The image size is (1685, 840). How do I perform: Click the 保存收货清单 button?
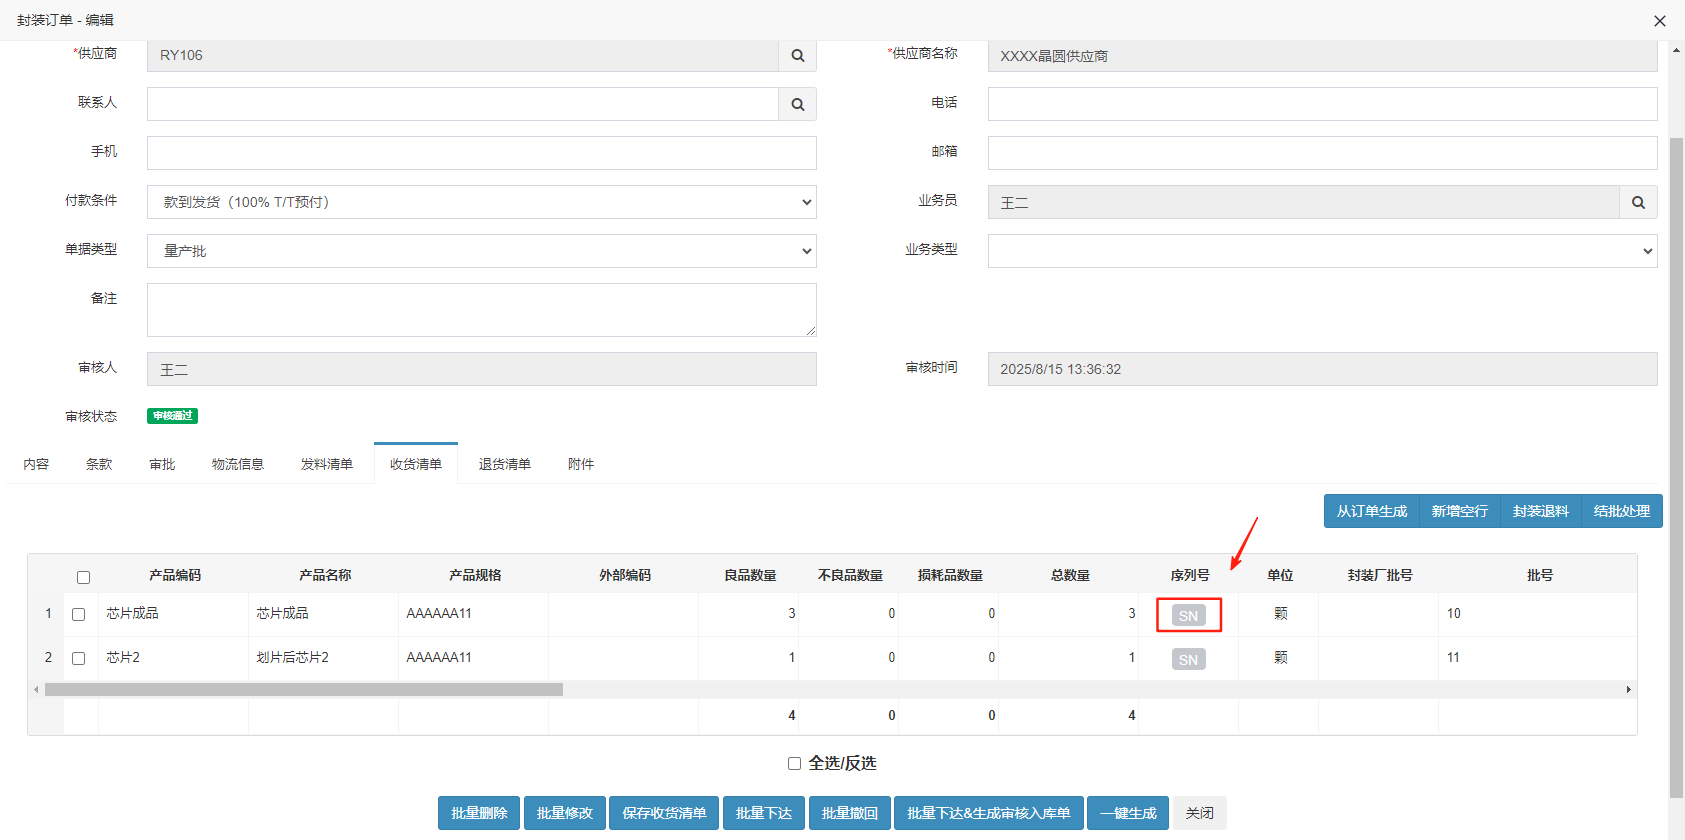(x=664, y=813)
